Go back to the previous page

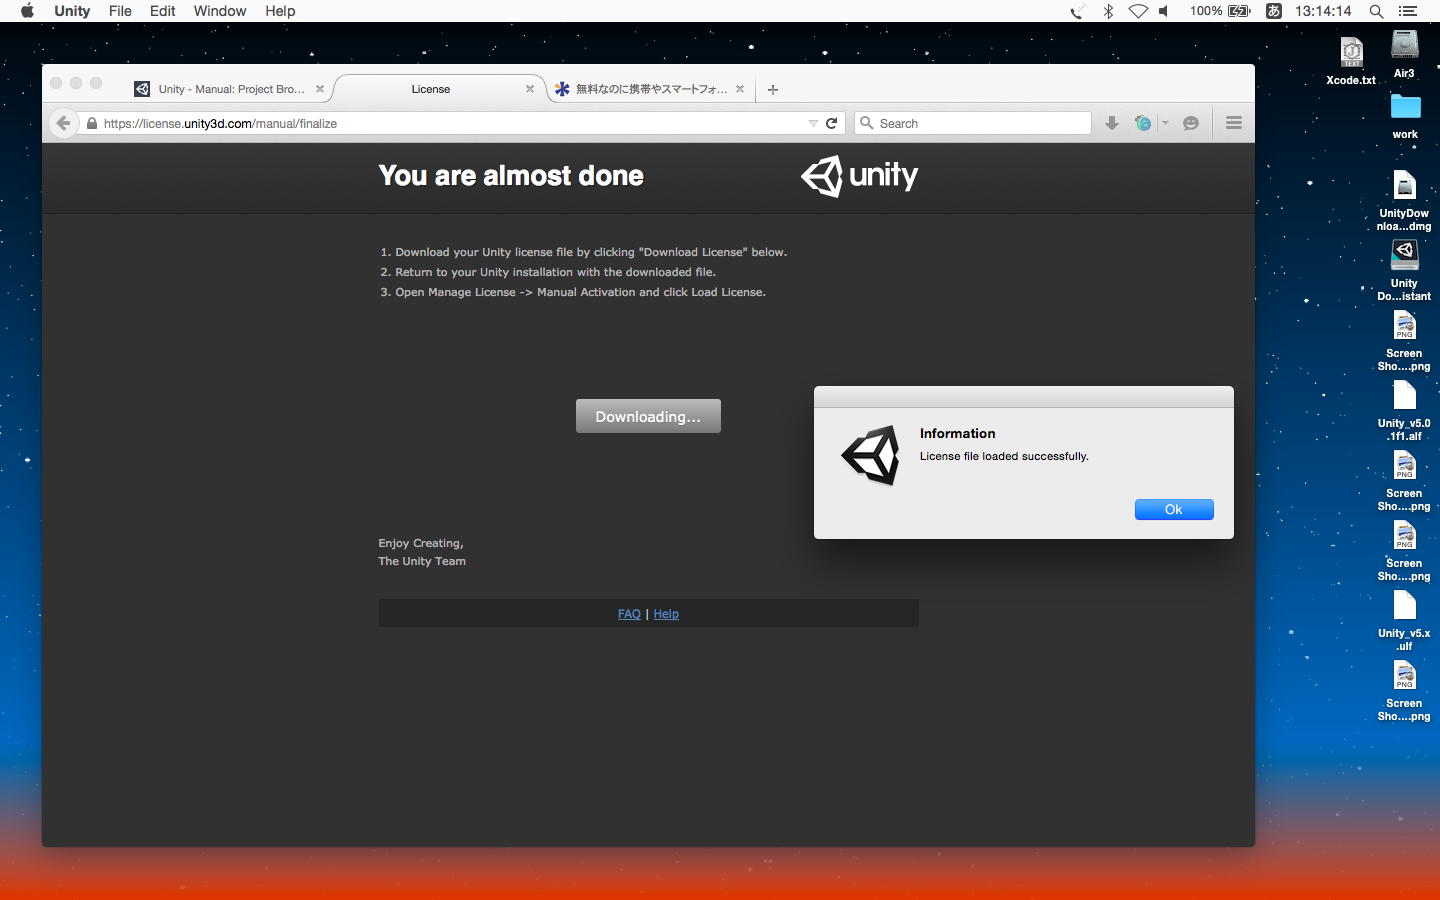pos(63,123)
